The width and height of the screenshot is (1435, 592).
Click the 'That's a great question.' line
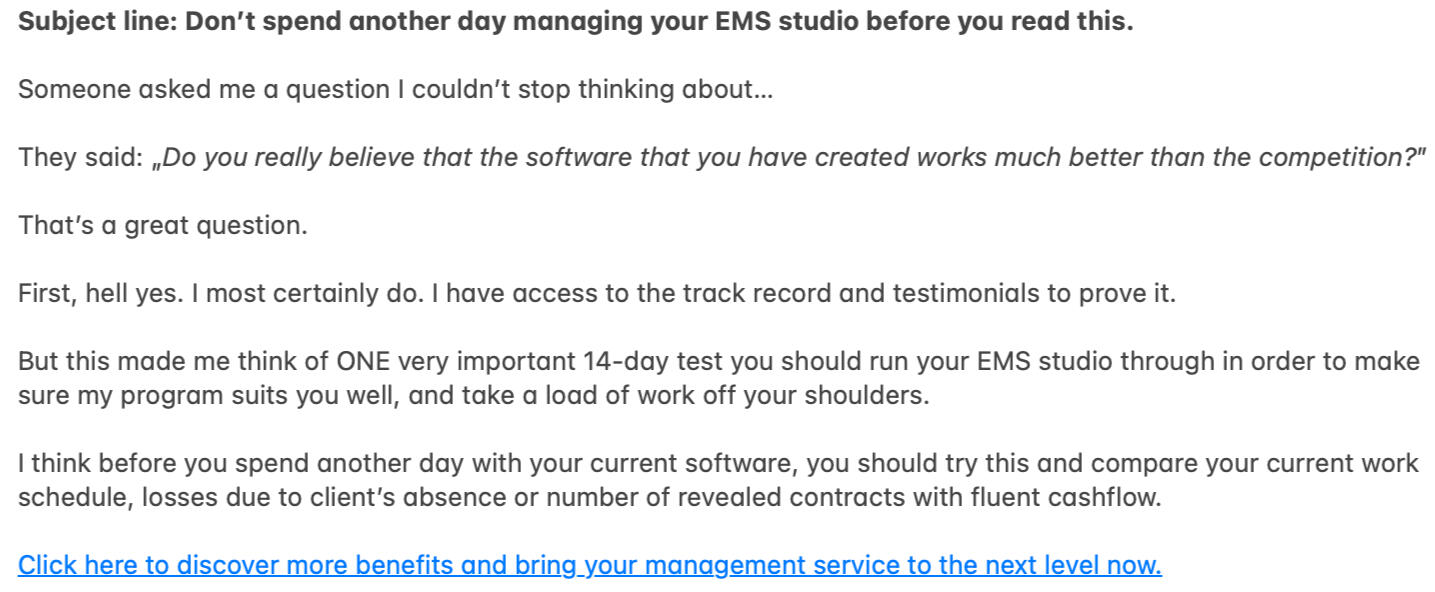coord(163,226)
